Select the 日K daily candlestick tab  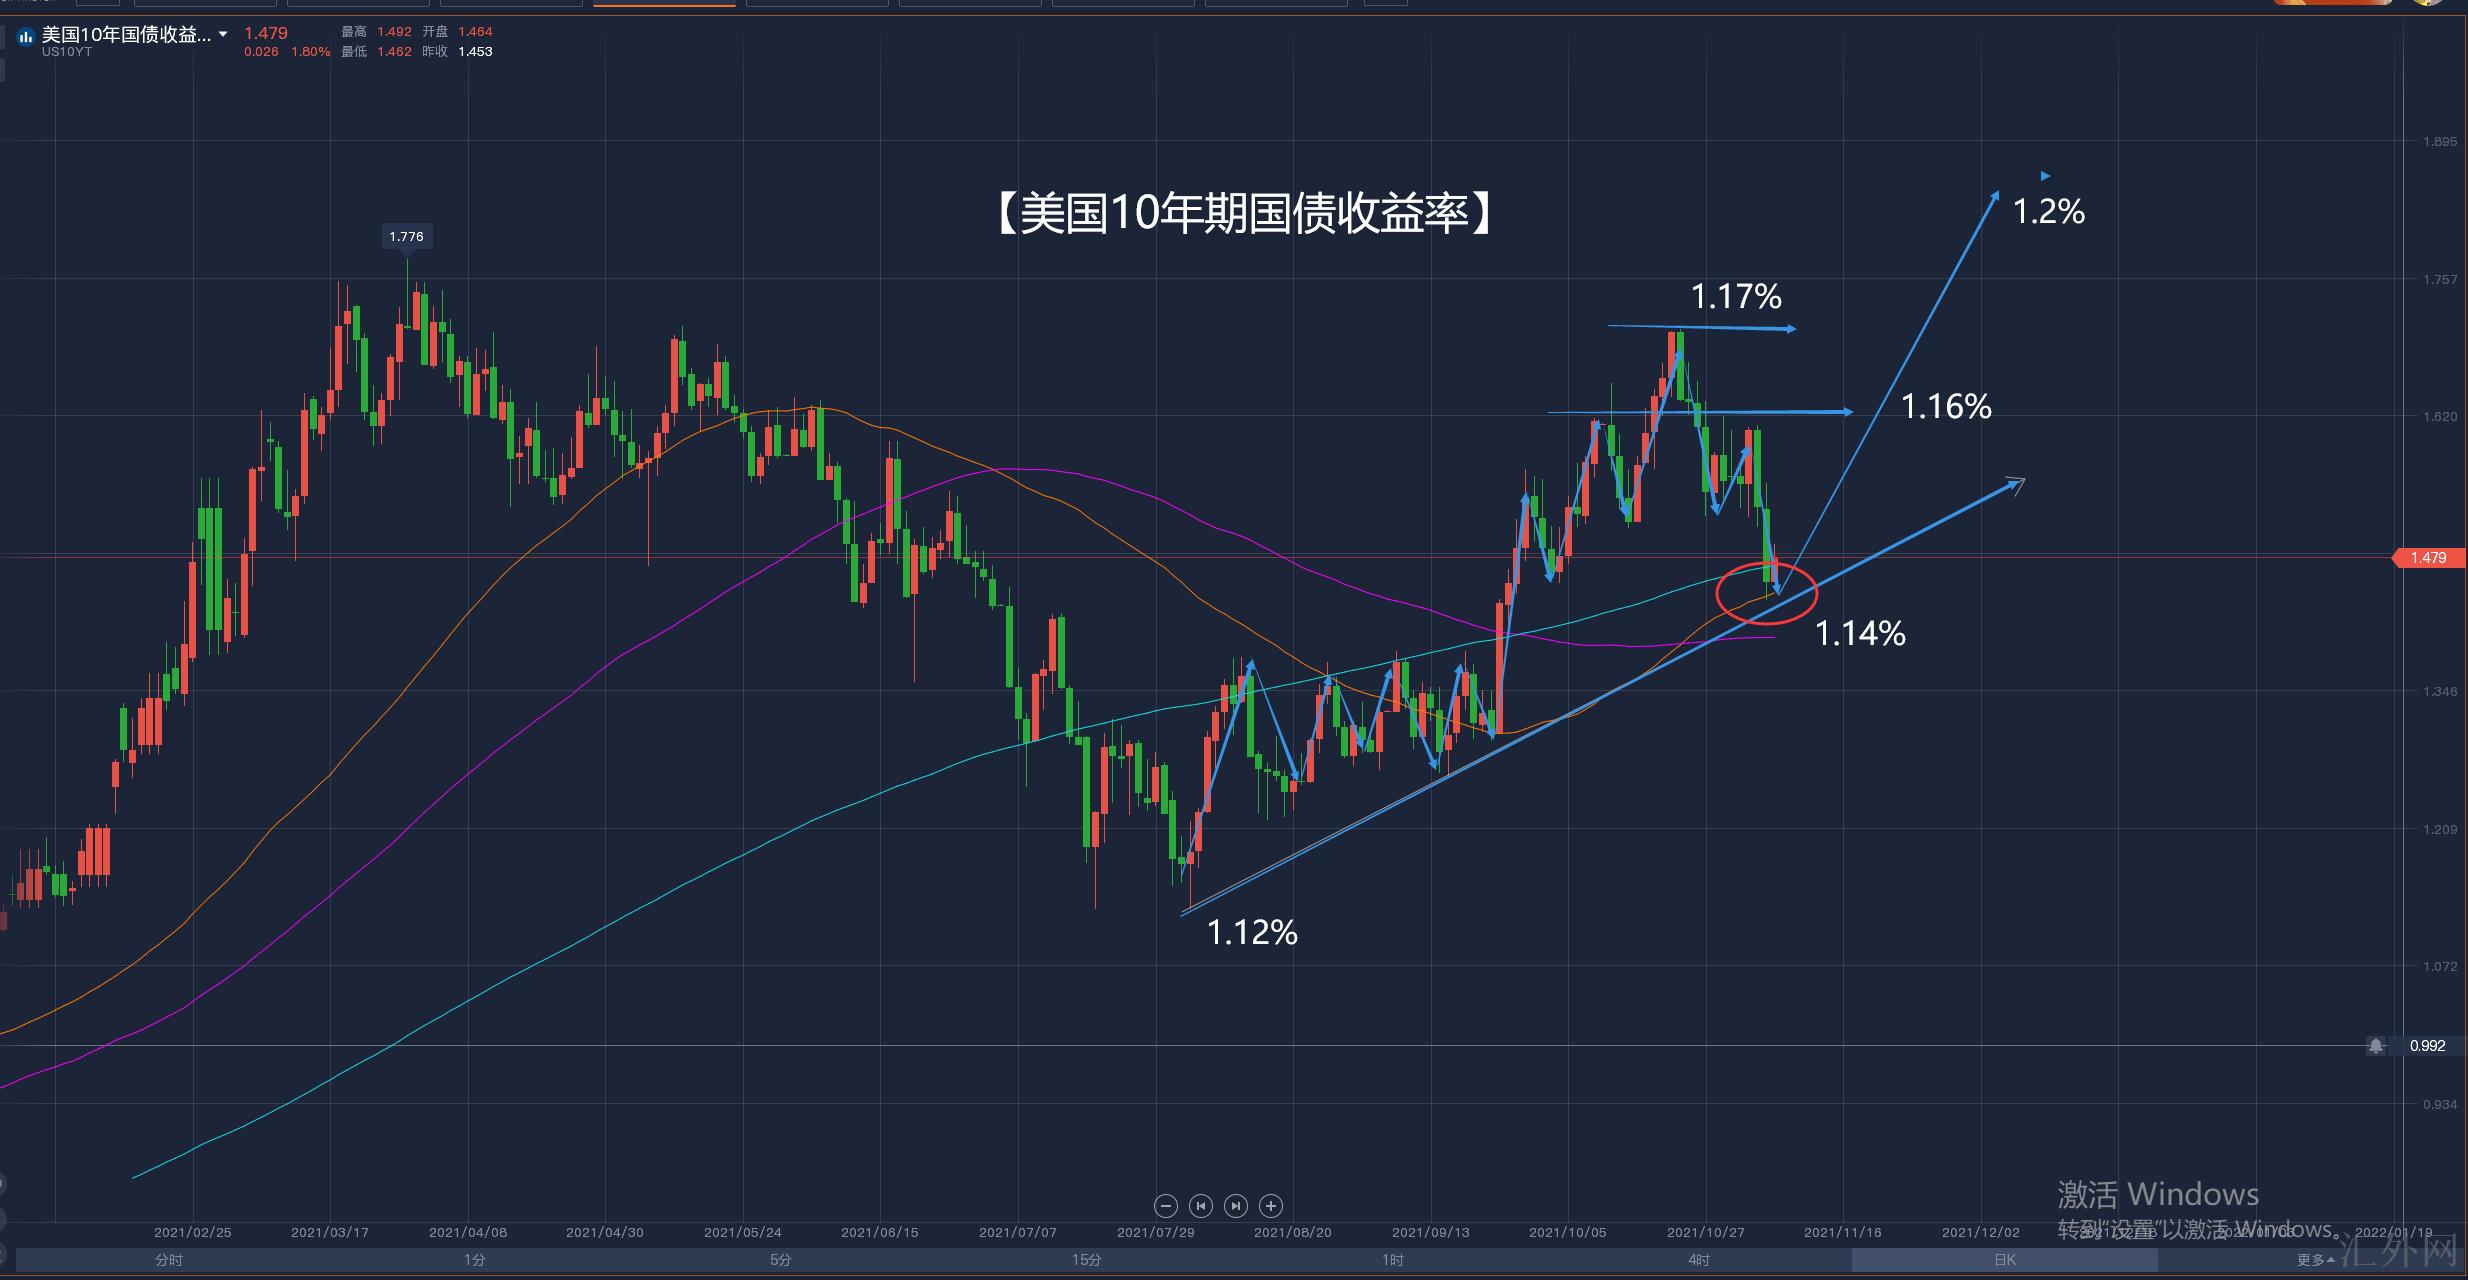pyautogui.click(x=2005, y=1260)
